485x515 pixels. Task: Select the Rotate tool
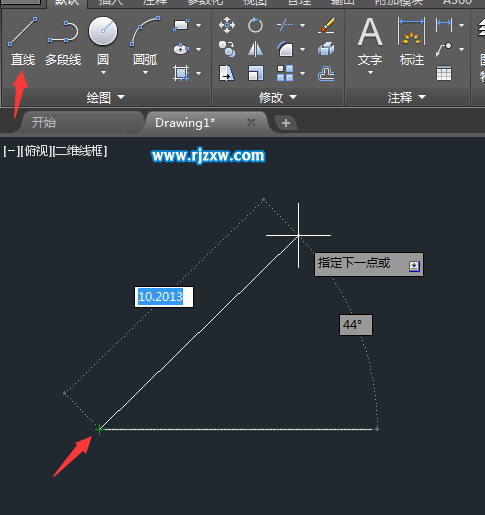[255, 25]
